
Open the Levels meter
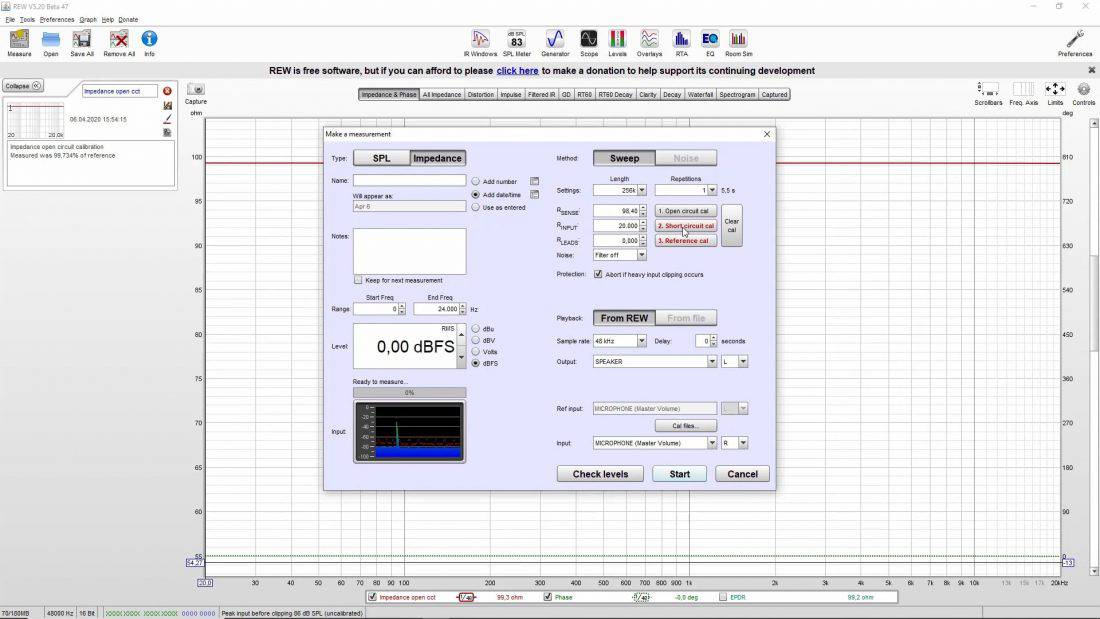click(617, 42)
